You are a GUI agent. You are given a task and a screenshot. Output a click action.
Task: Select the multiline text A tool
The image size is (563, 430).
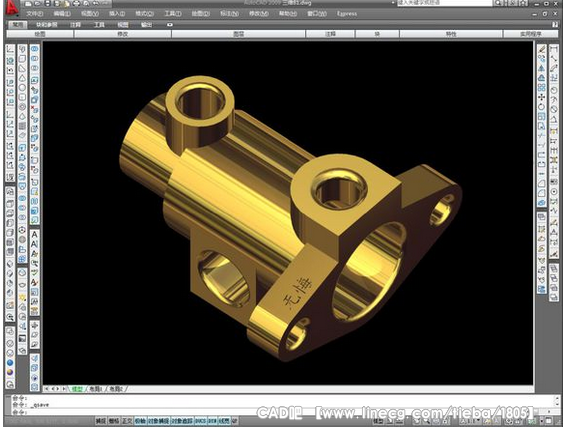(x=34, y=235)
